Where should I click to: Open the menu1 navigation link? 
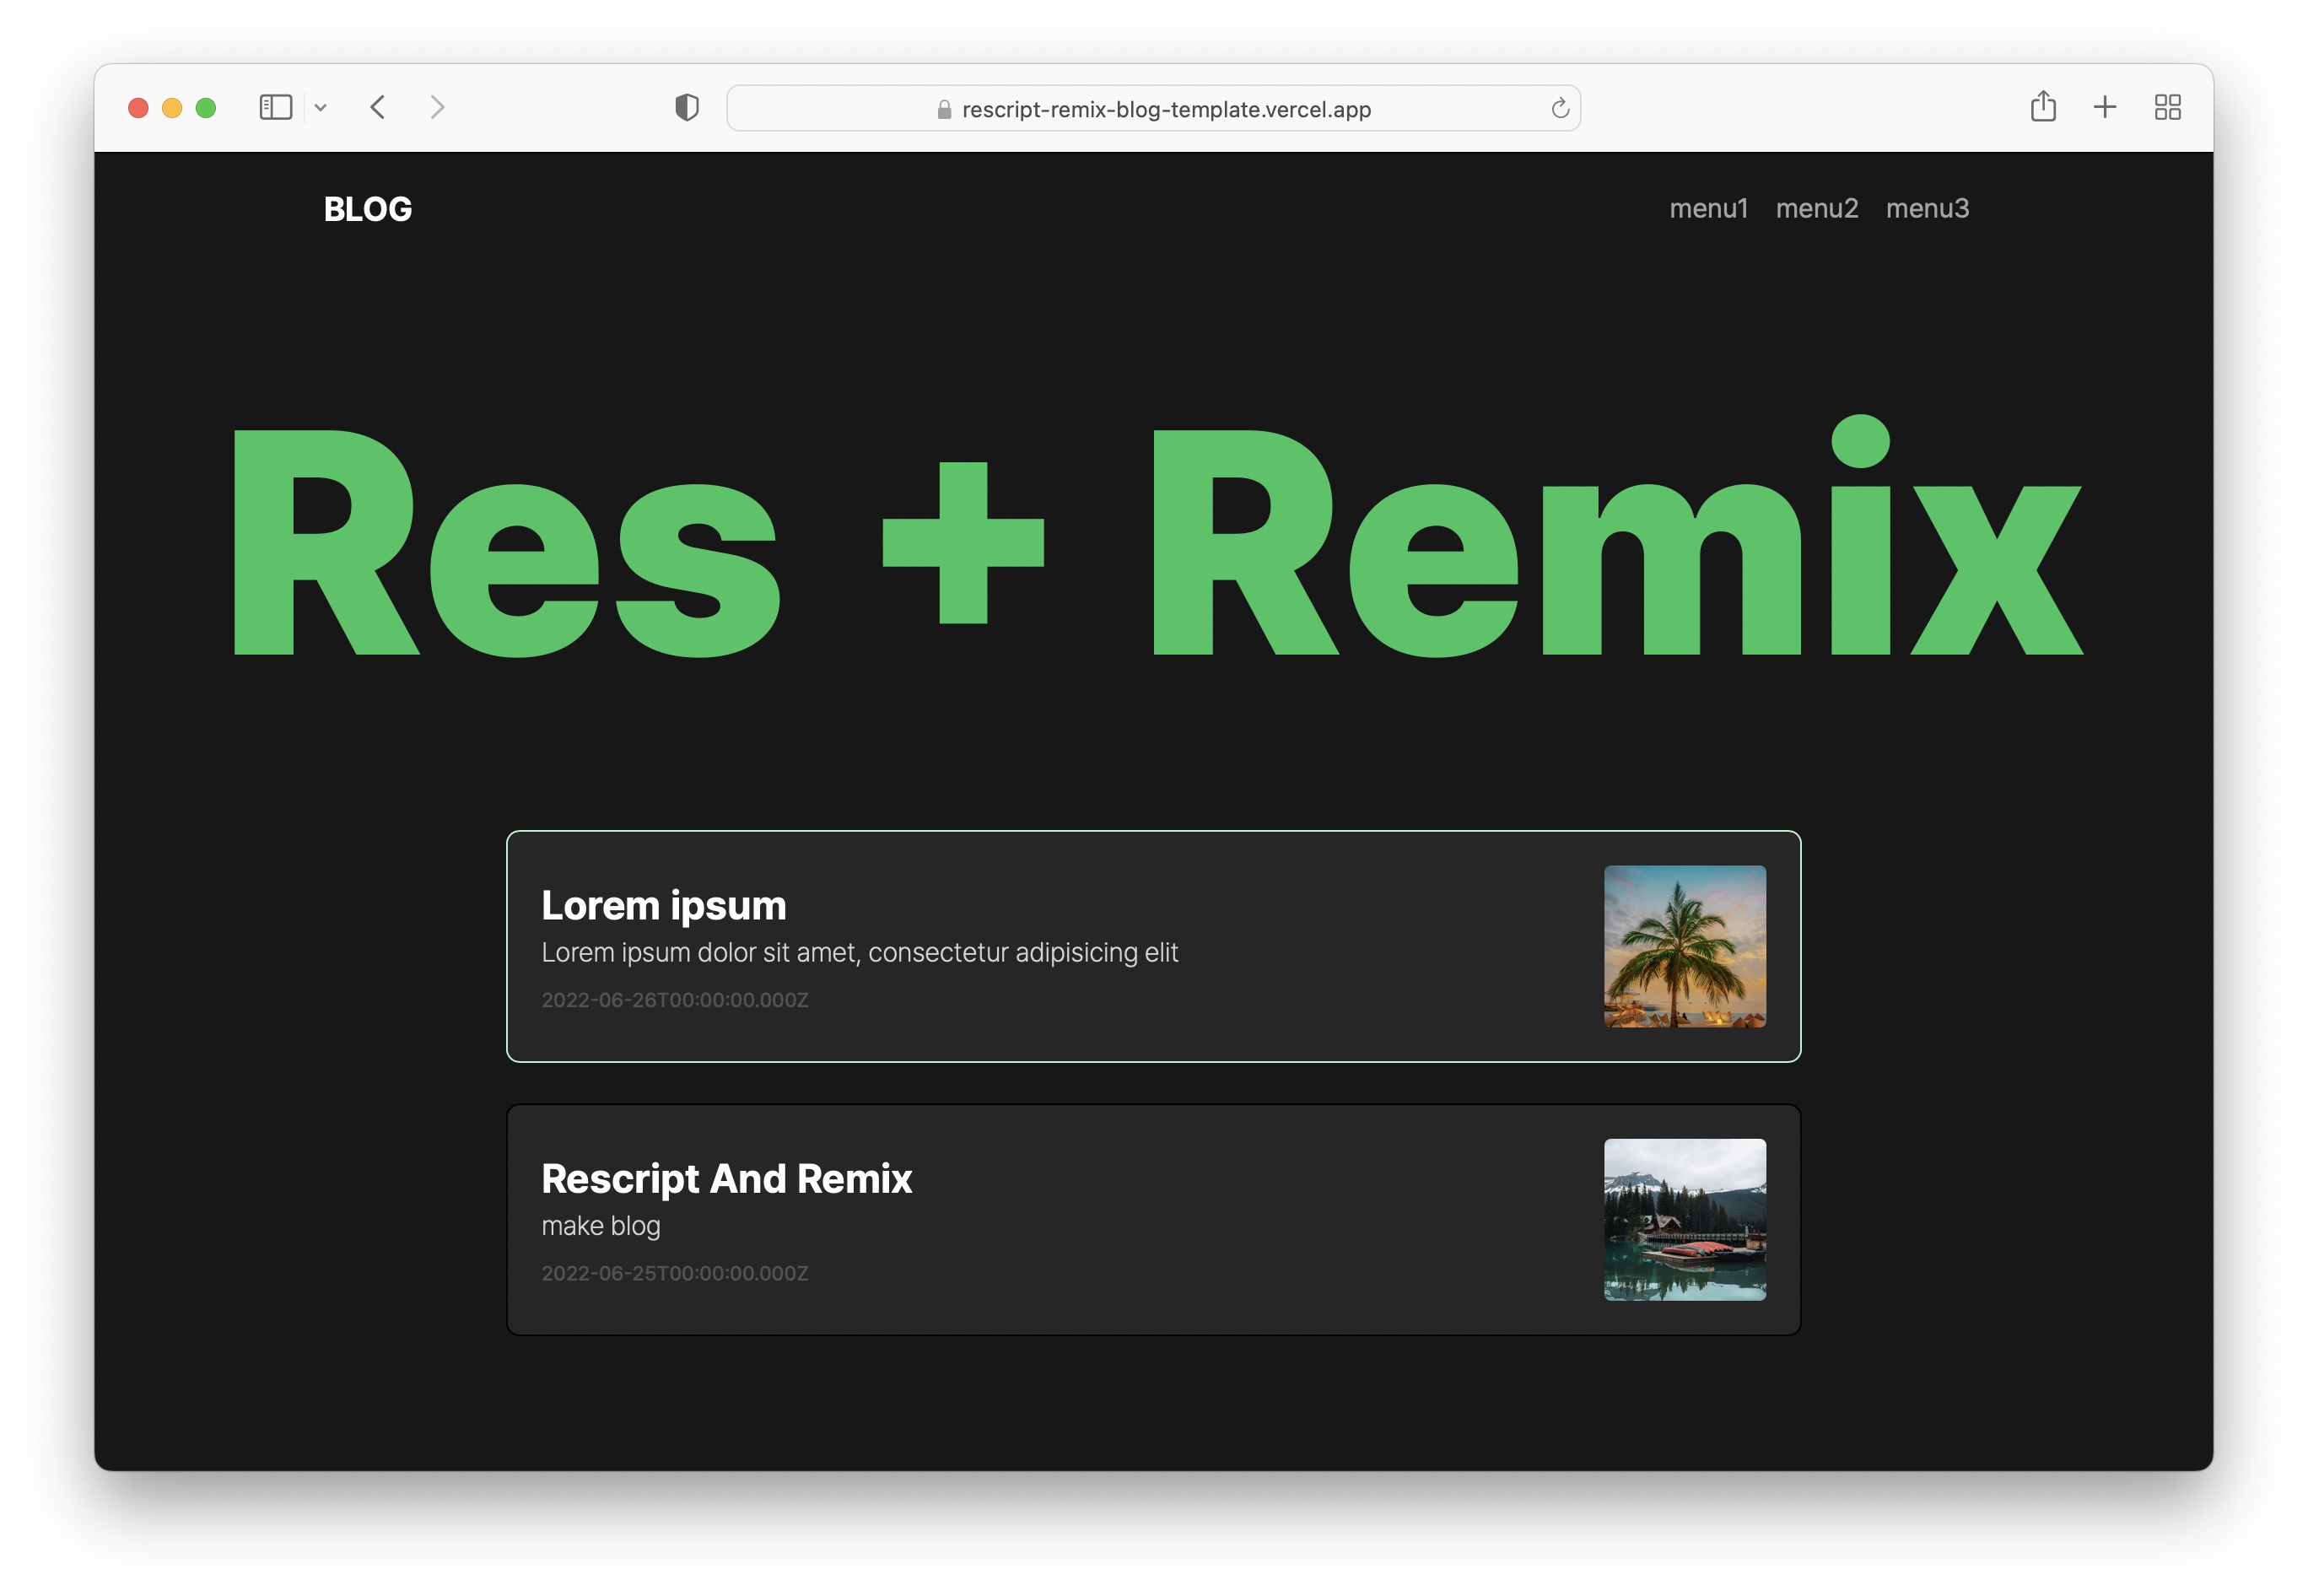[1708, 208]
